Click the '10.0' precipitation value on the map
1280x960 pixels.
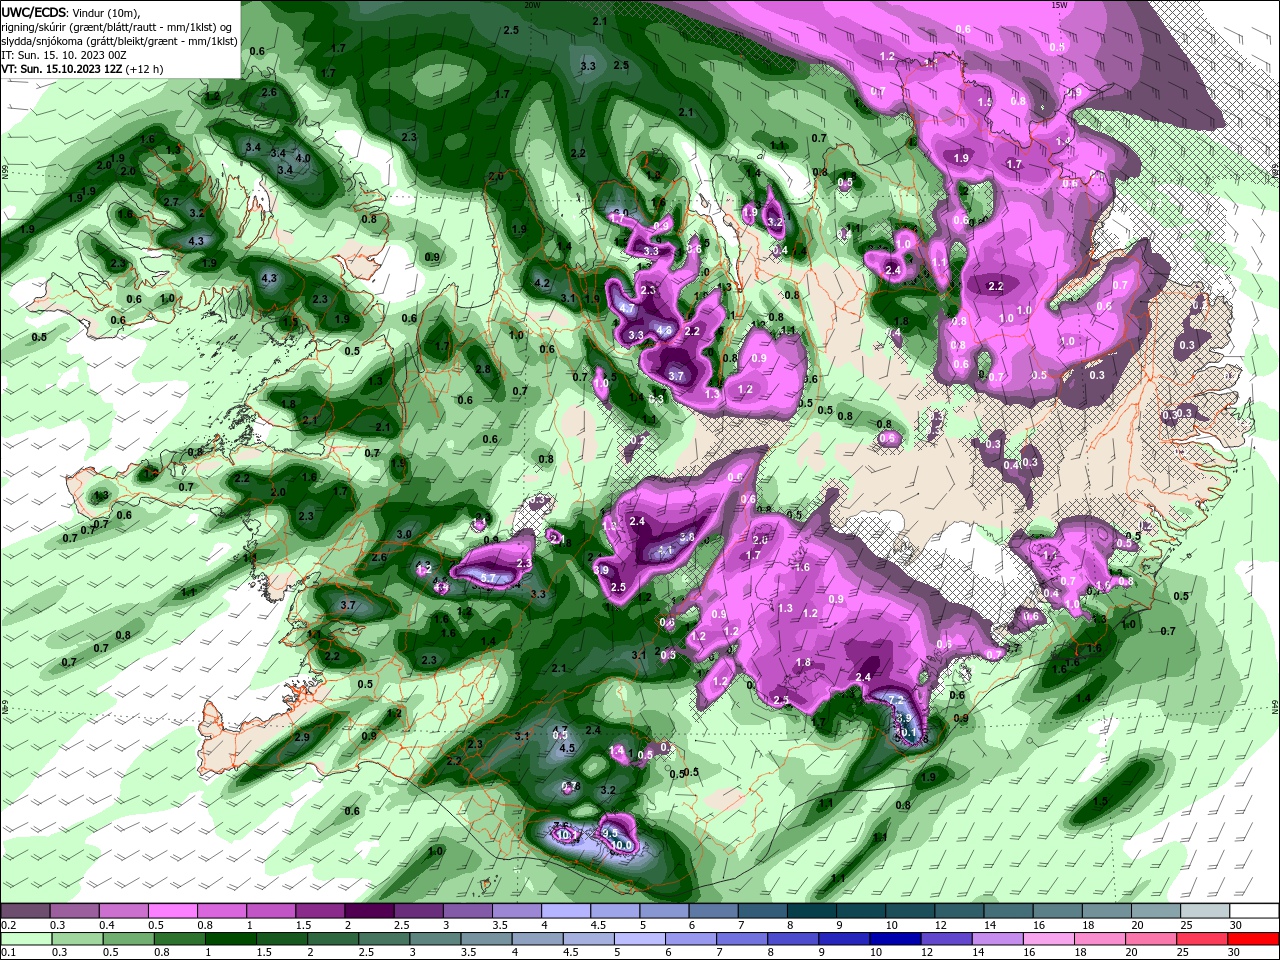coord(622,845)
